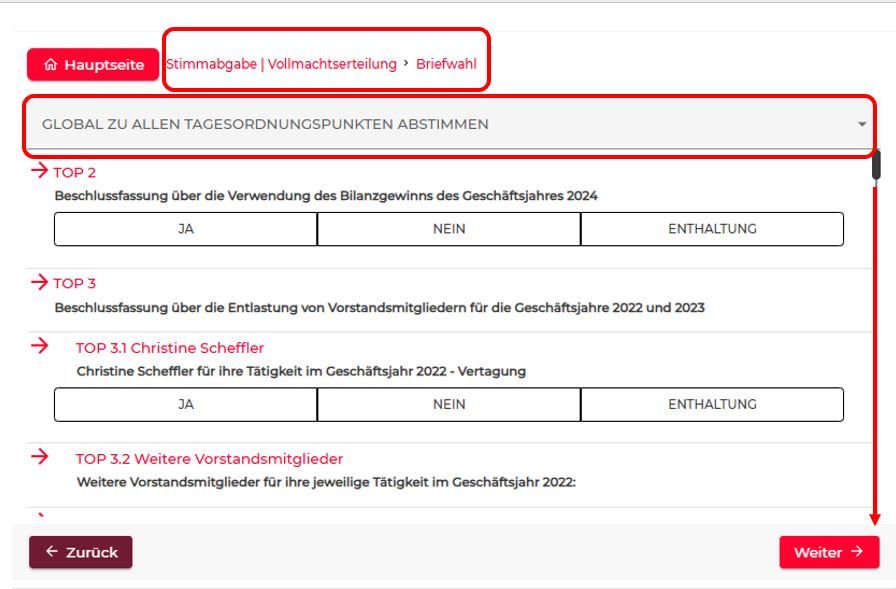Click the red arrow icon next to TOP 2
The width and height of the screenshot is (896, 589).
tap(39, 170)
